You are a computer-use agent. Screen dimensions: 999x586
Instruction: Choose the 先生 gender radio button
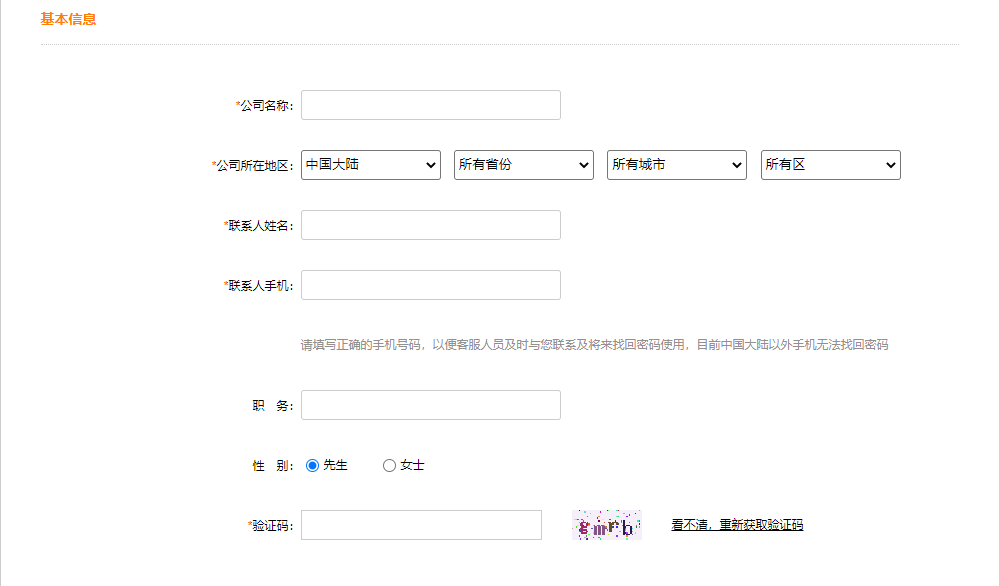(312, 465)
